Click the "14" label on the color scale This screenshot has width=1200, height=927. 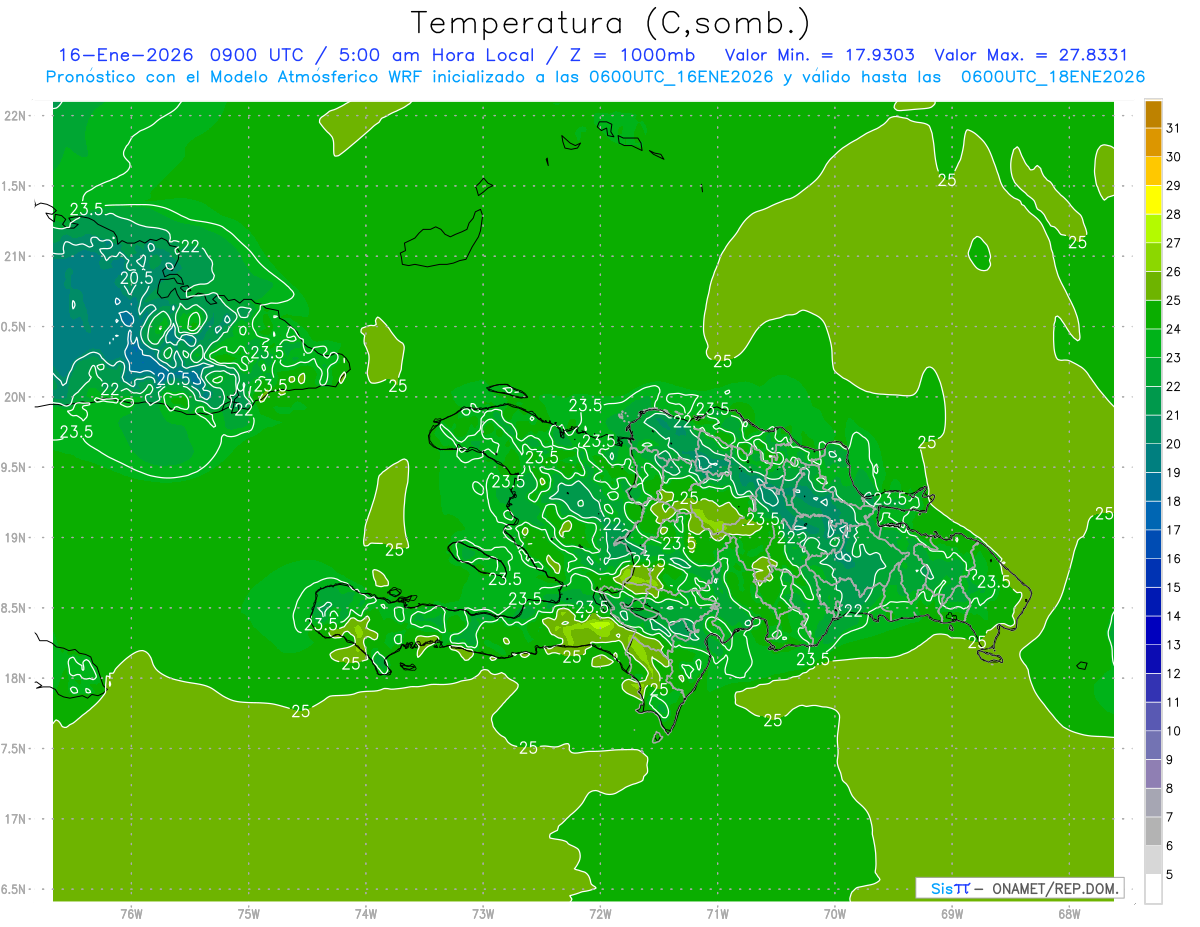click(x=1173, y=616)
